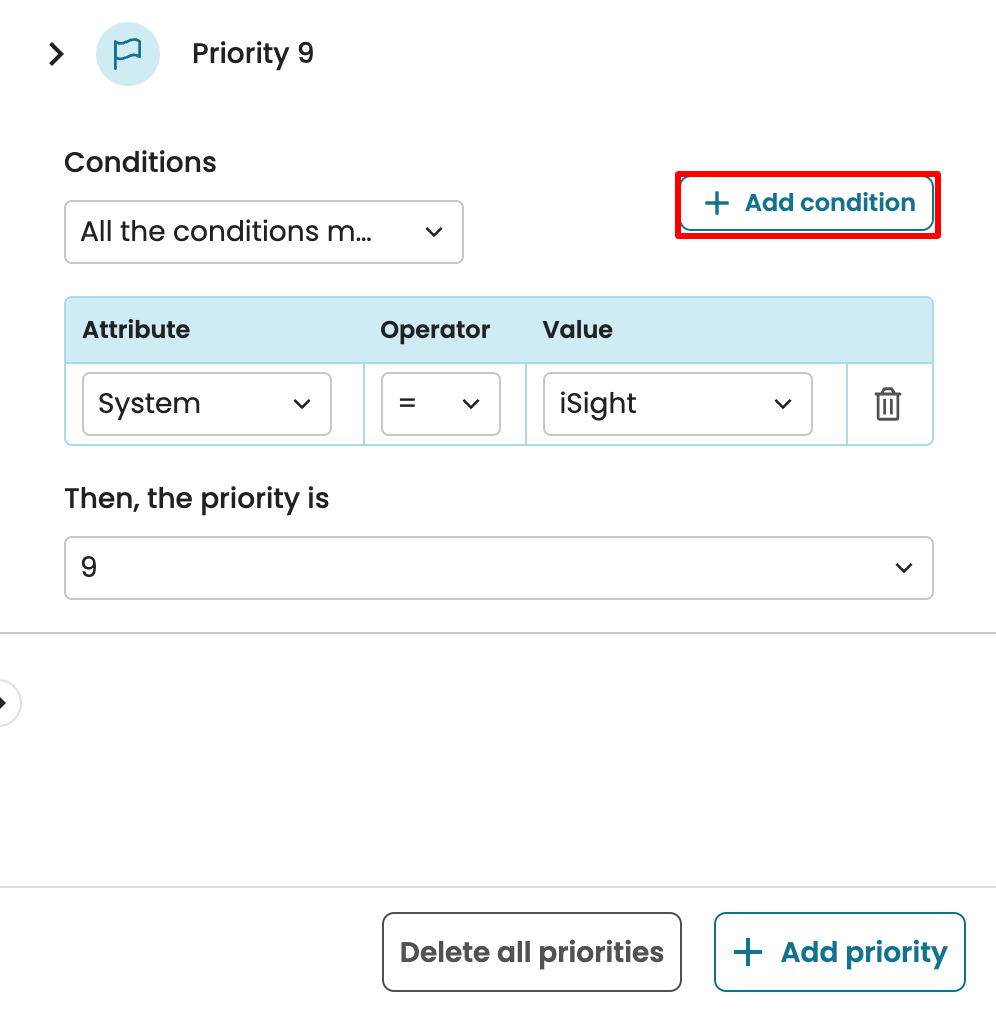
Task: Collapse the Priority 9 section chevron
Action: point(57,54)
